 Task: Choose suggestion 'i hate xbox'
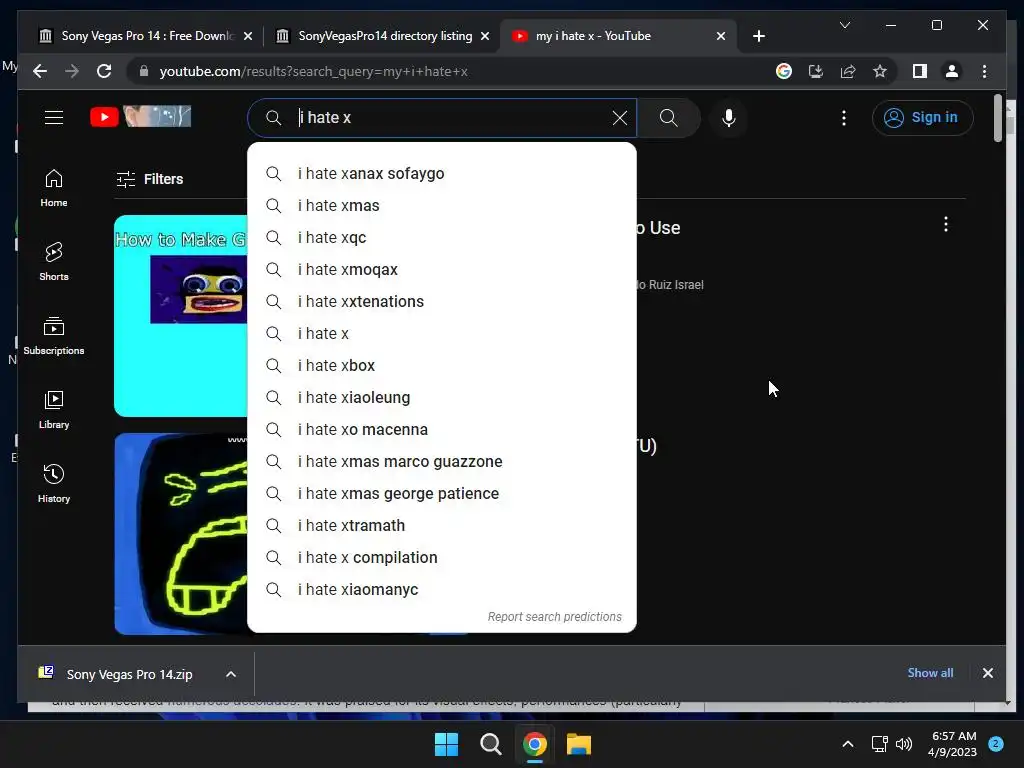441,365
